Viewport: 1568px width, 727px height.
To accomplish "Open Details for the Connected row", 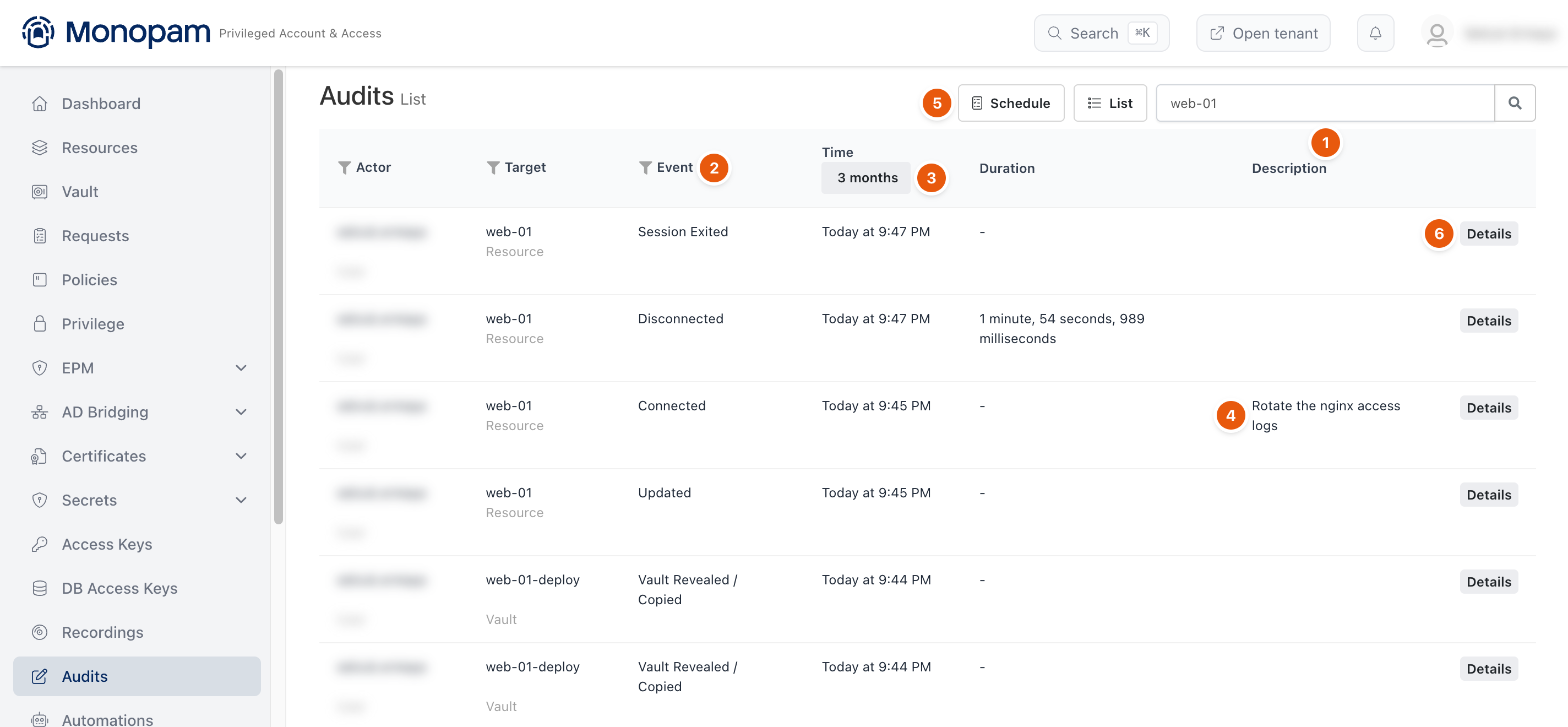I will click(x=1489, y=408).
